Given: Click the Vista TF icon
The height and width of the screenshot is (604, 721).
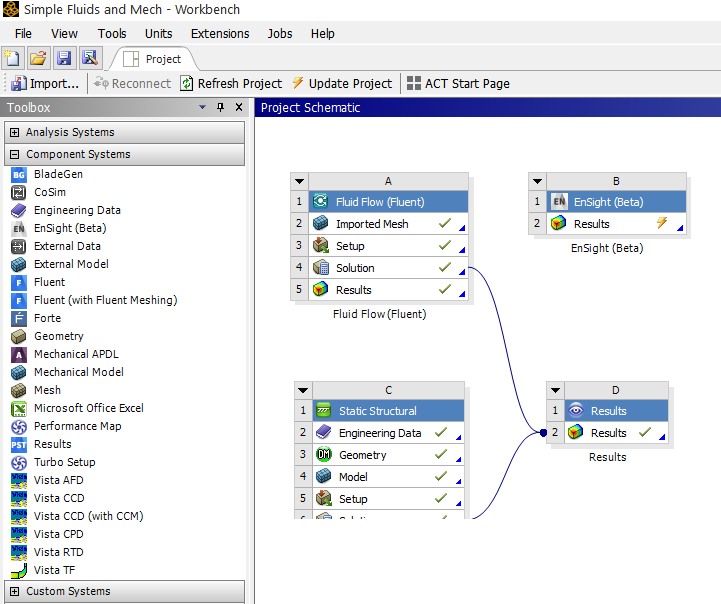Looking at the screenshot, I should click(19, 570).
